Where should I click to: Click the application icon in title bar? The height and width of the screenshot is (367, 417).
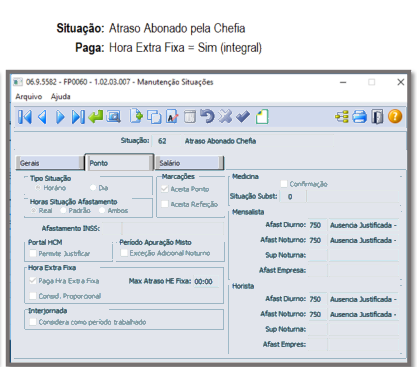[18, 82]
